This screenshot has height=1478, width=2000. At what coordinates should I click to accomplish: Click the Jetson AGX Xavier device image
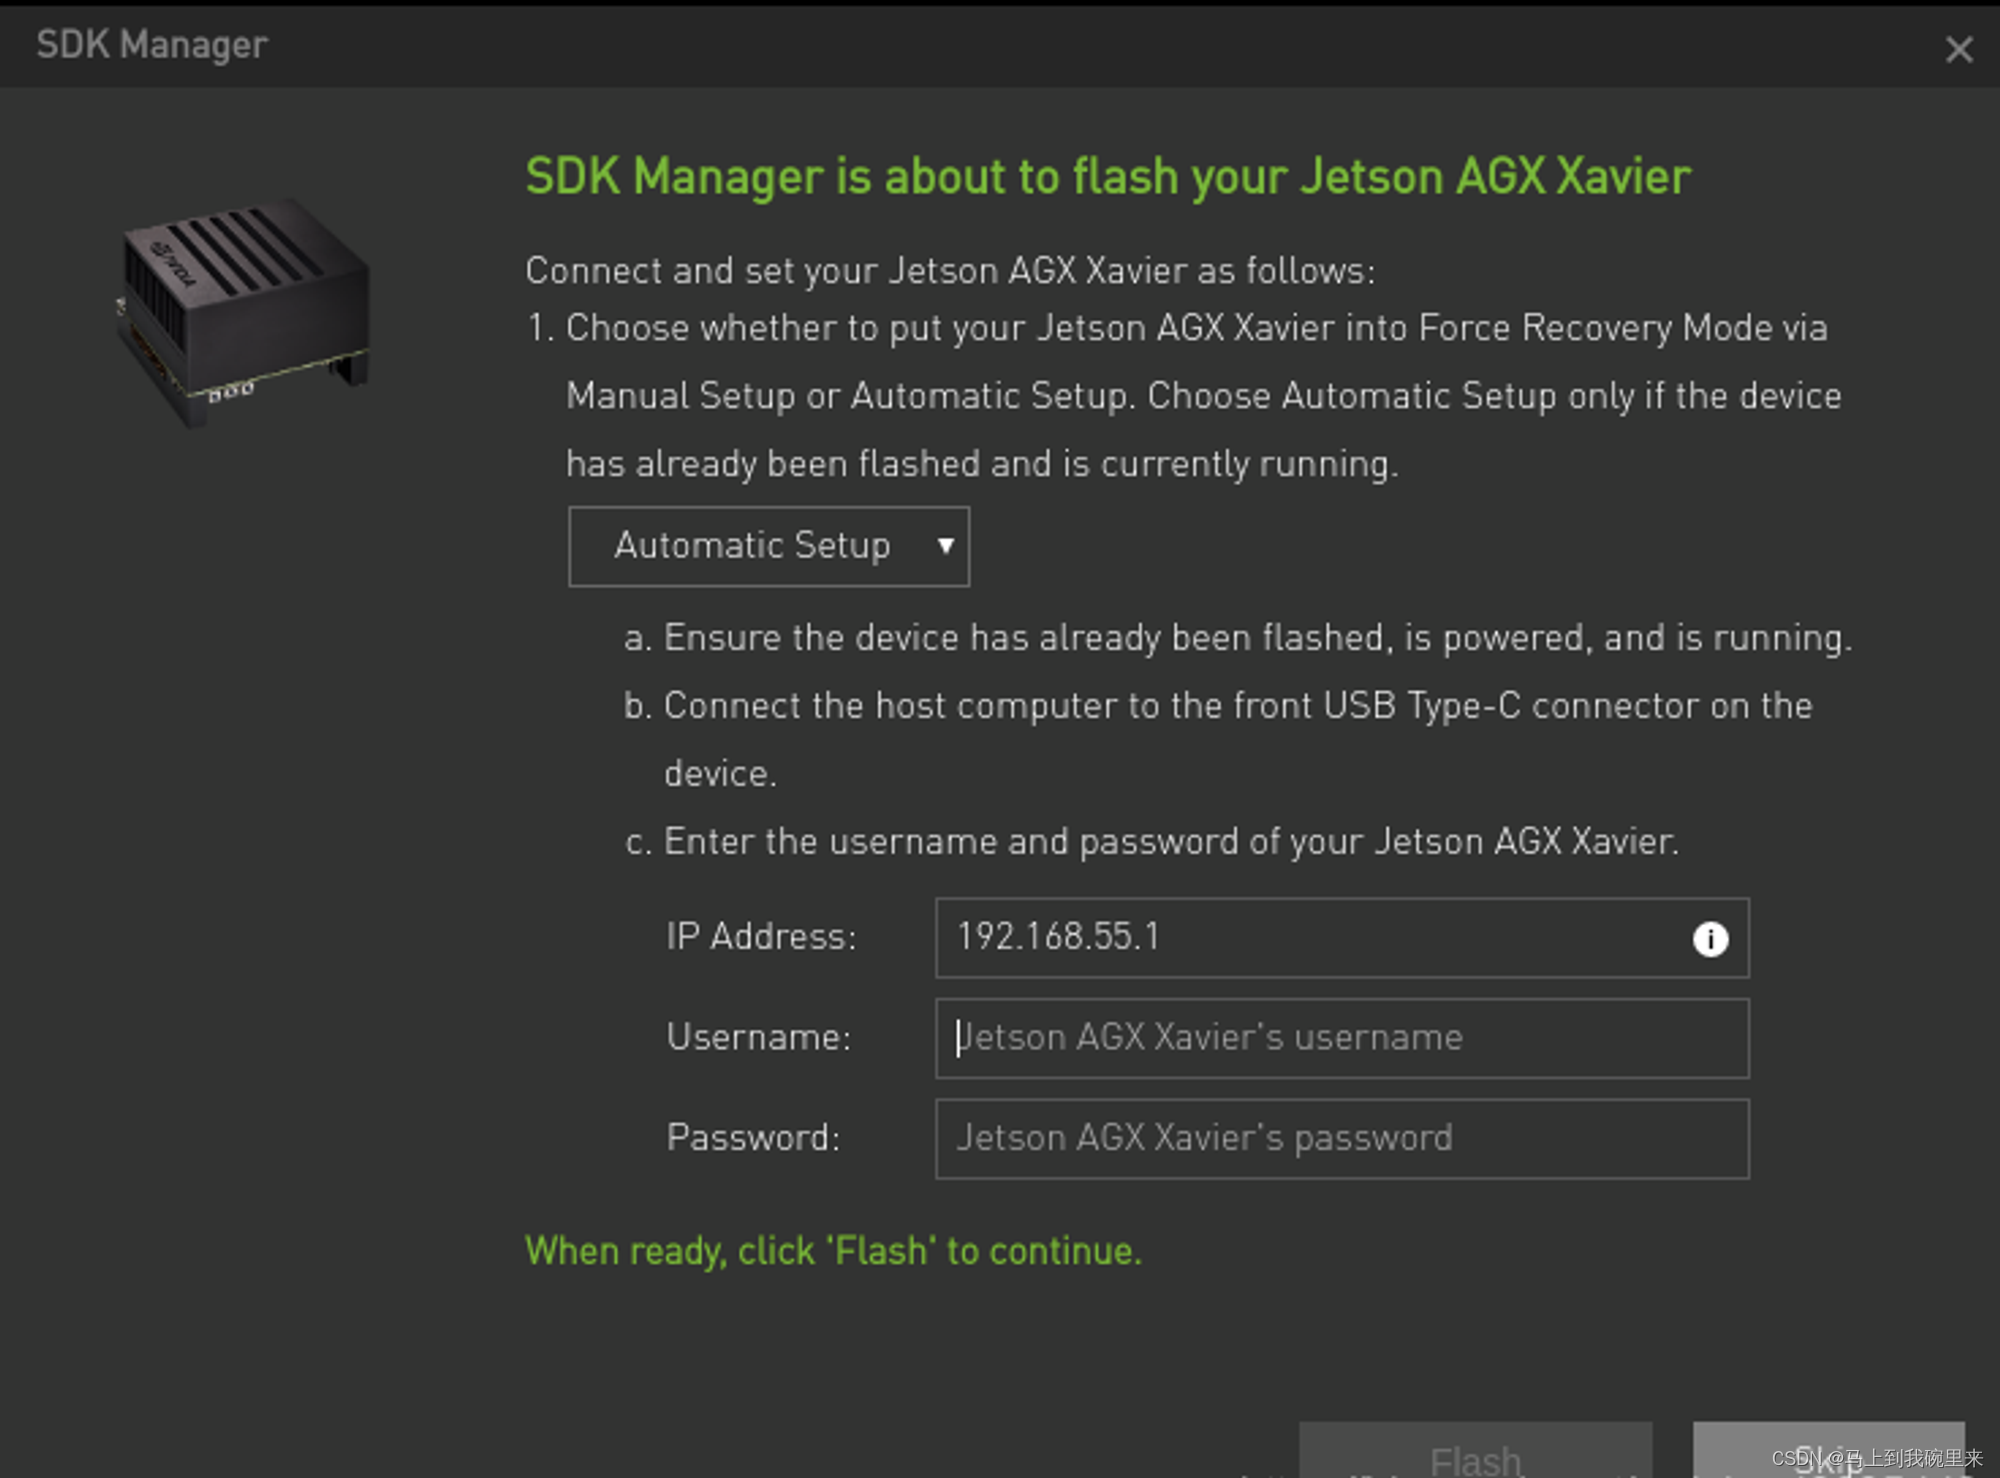(243, 310)
